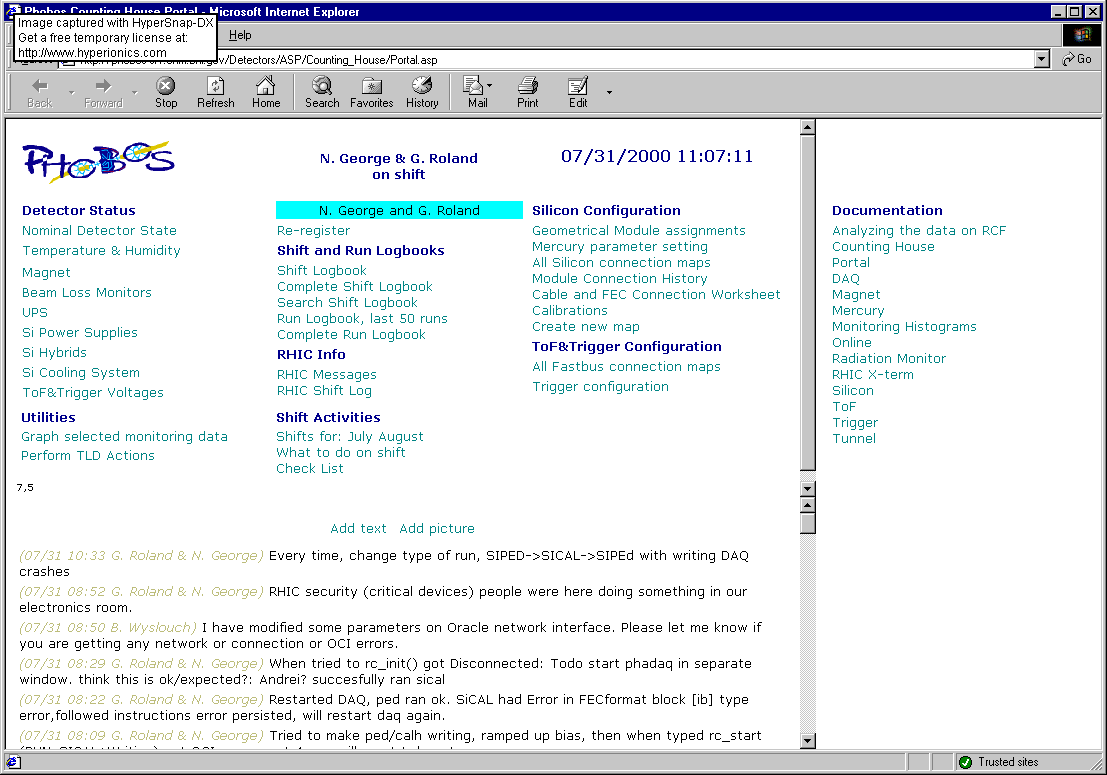Open Beam Loss Monitors link

tap(86, 292)
